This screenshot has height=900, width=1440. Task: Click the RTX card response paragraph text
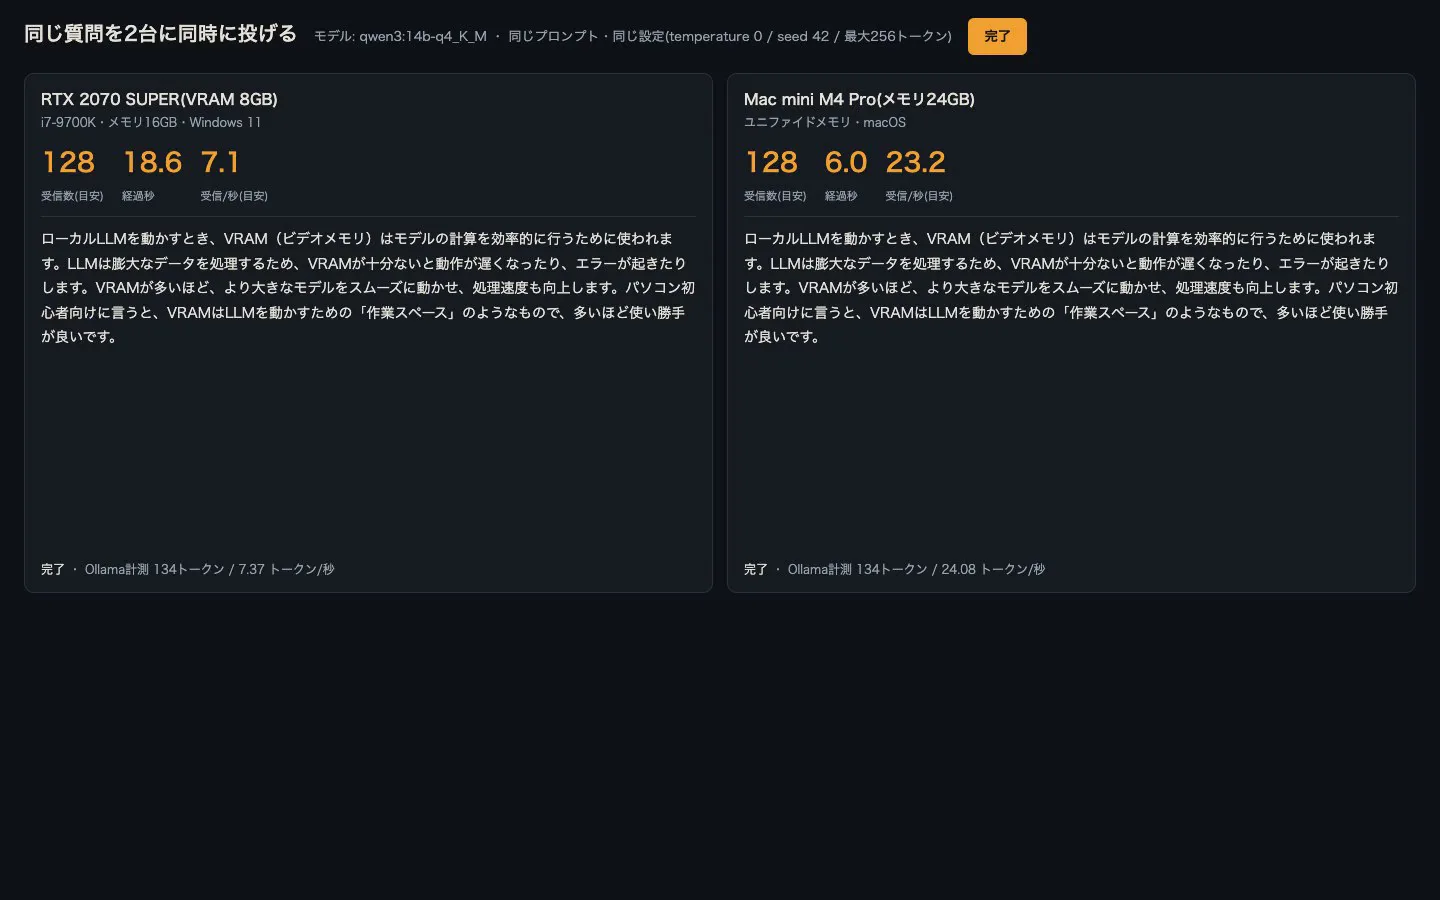(x=368, y=288)
